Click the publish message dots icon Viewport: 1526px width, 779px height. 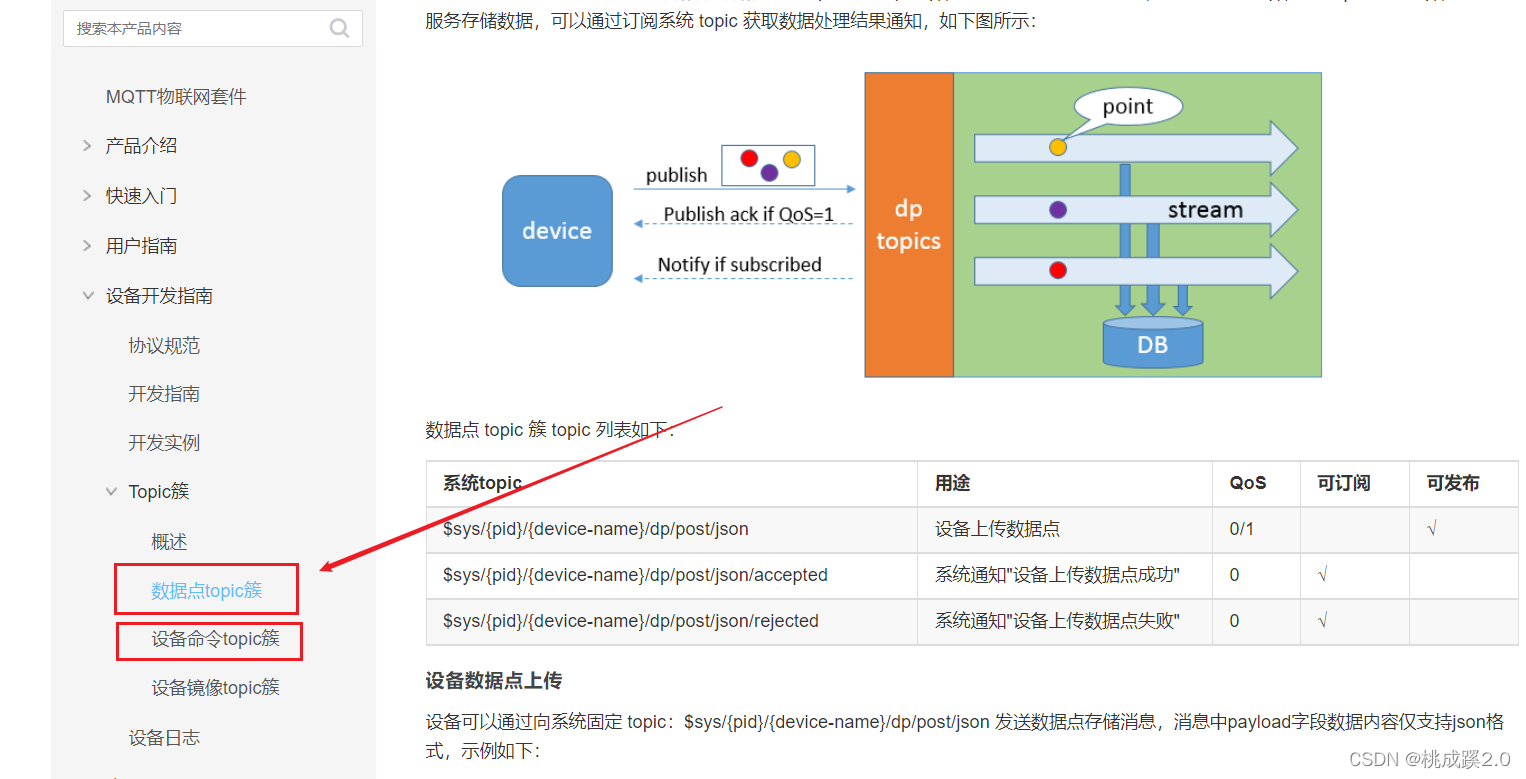point(768,164)
